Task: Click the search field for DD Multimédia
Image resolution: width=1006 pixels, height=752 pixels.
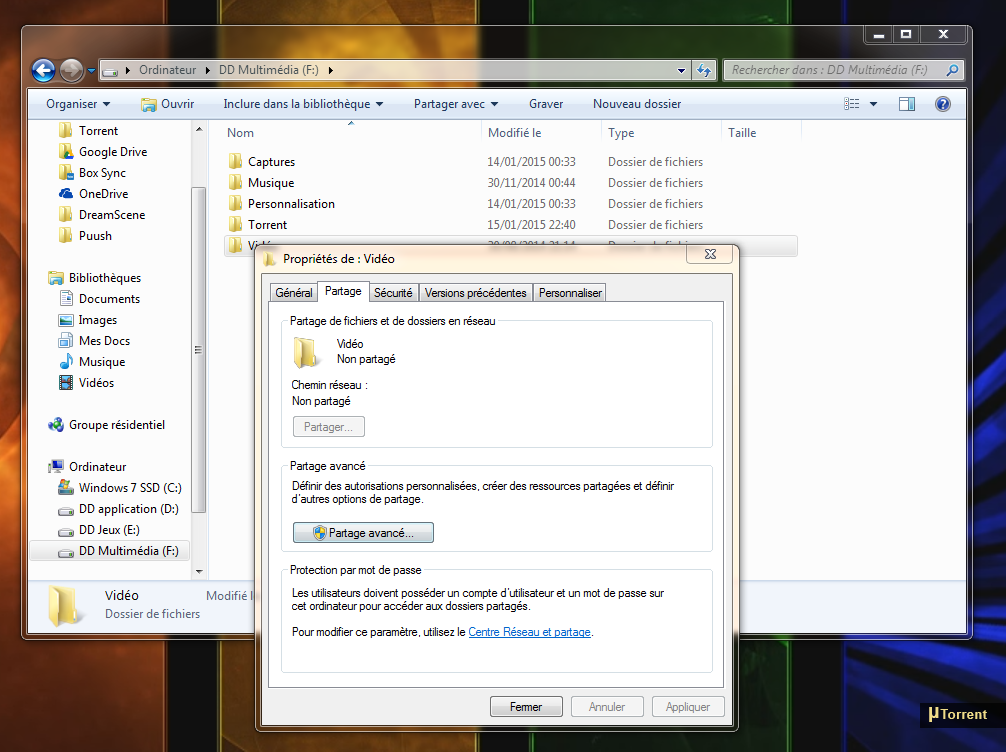Action: click(837, 70)
